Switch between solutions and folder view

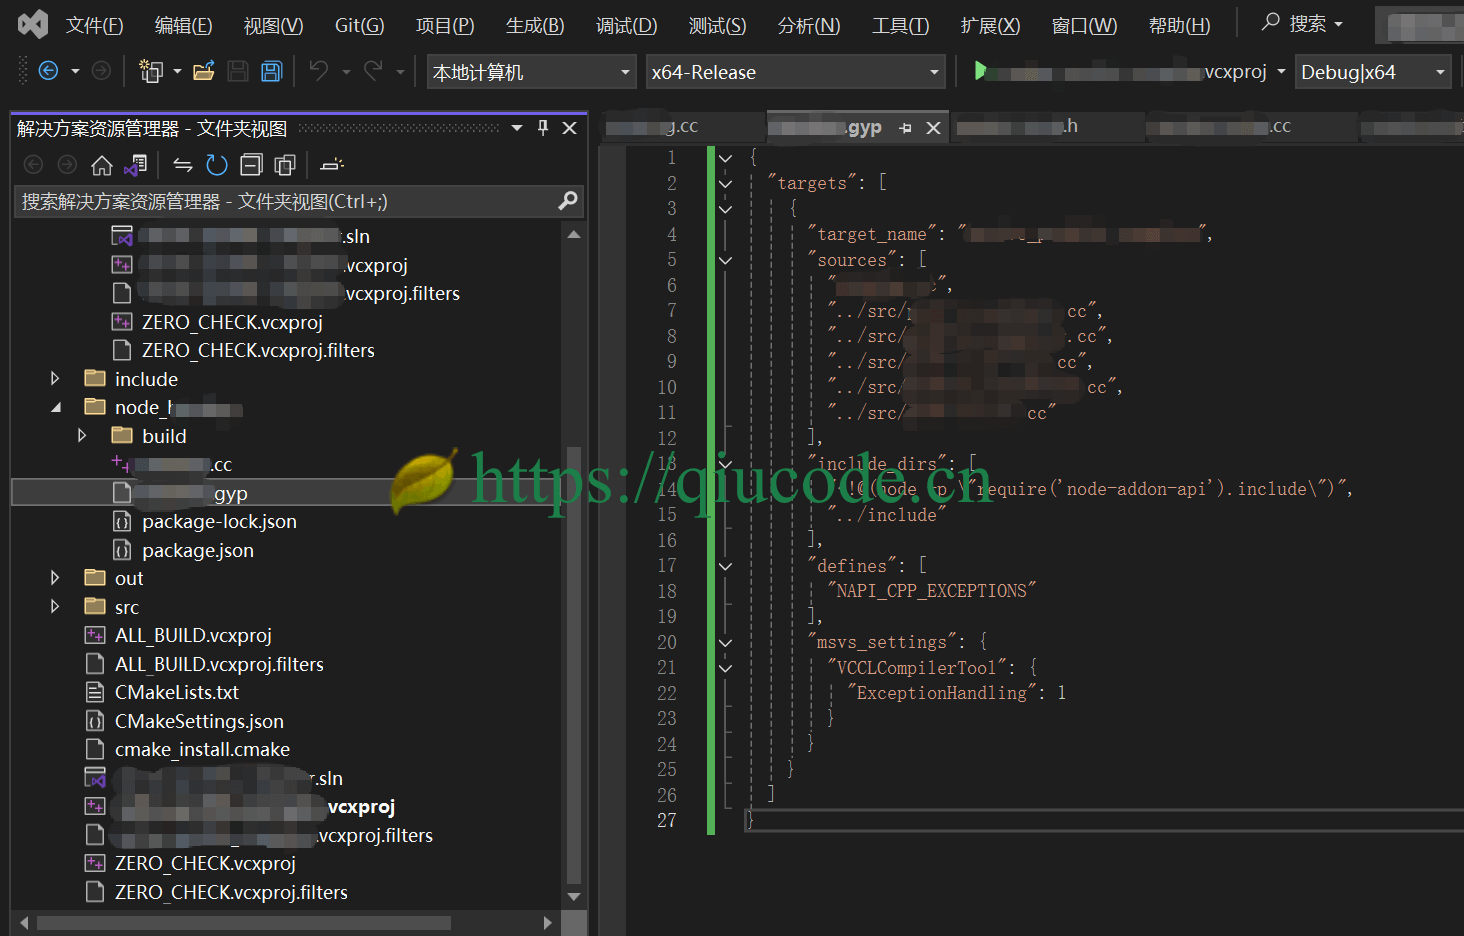(x=136, y=165)
